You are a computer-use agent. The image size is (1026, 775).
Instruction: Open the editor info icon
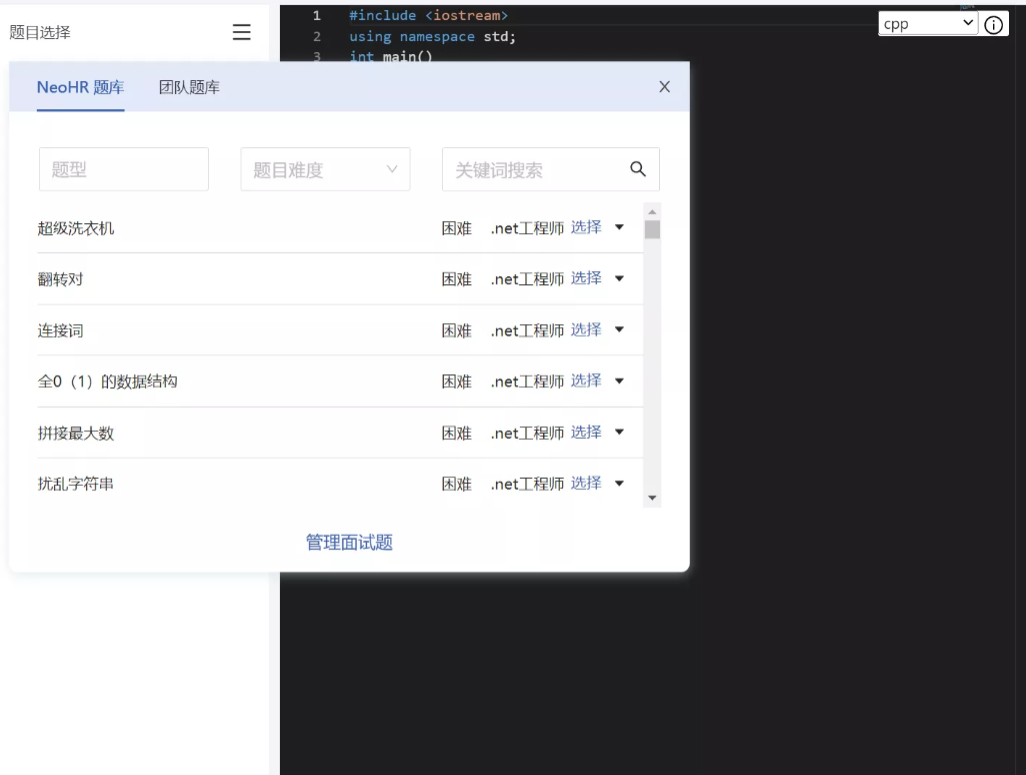pyautogui.click(x=993, y=25)
